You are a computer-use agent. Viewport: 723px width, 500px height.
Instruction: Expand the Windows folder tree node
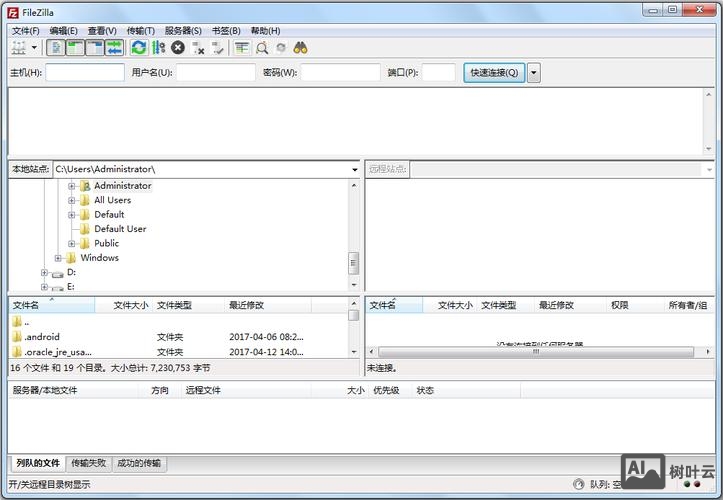pos(58,258)
